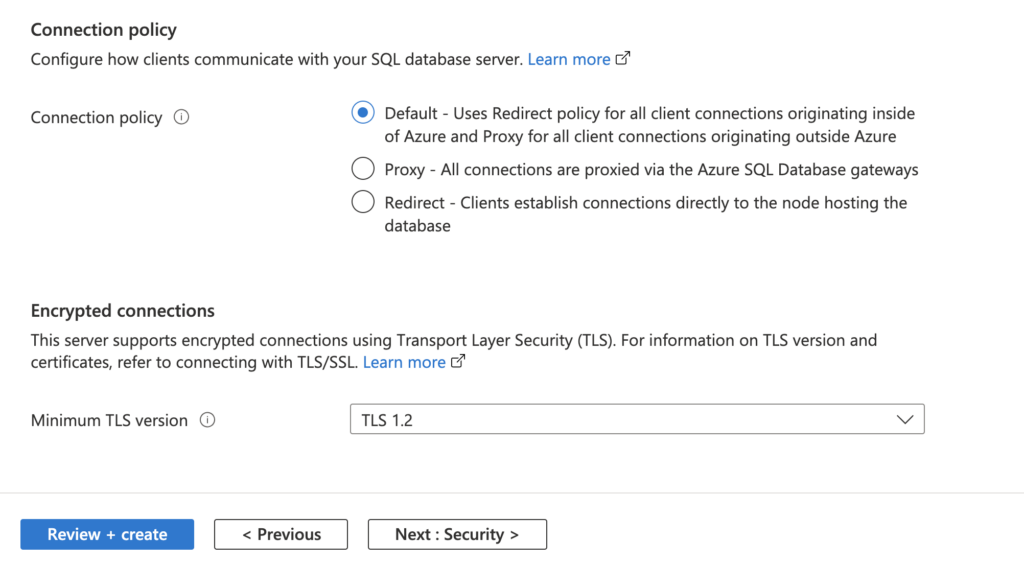This screenshot has width=1024, height=564.
Task: Proceed using Next : Security button
Action: 457,534
